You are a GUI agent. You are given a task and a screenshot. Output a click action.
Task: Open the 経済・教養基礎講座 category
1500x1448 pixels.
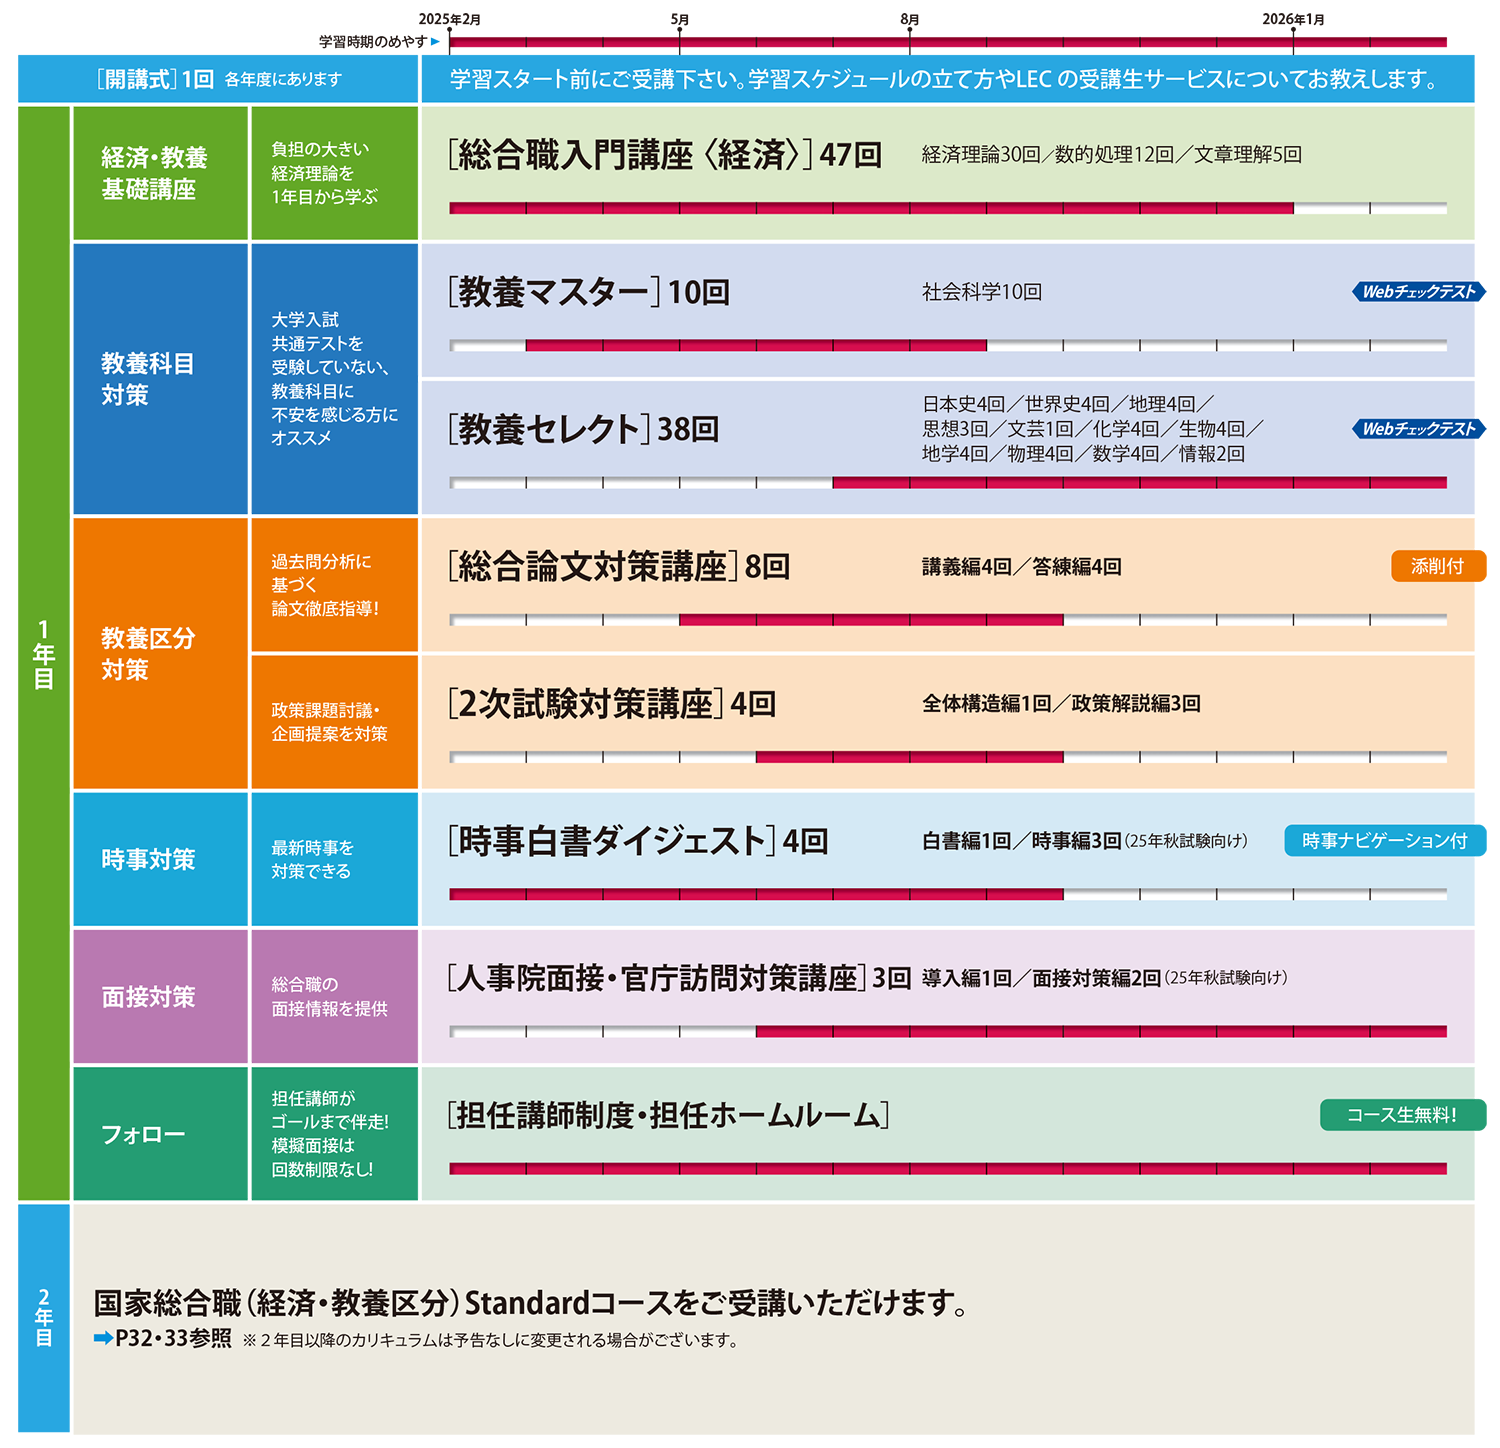[160, 173]
